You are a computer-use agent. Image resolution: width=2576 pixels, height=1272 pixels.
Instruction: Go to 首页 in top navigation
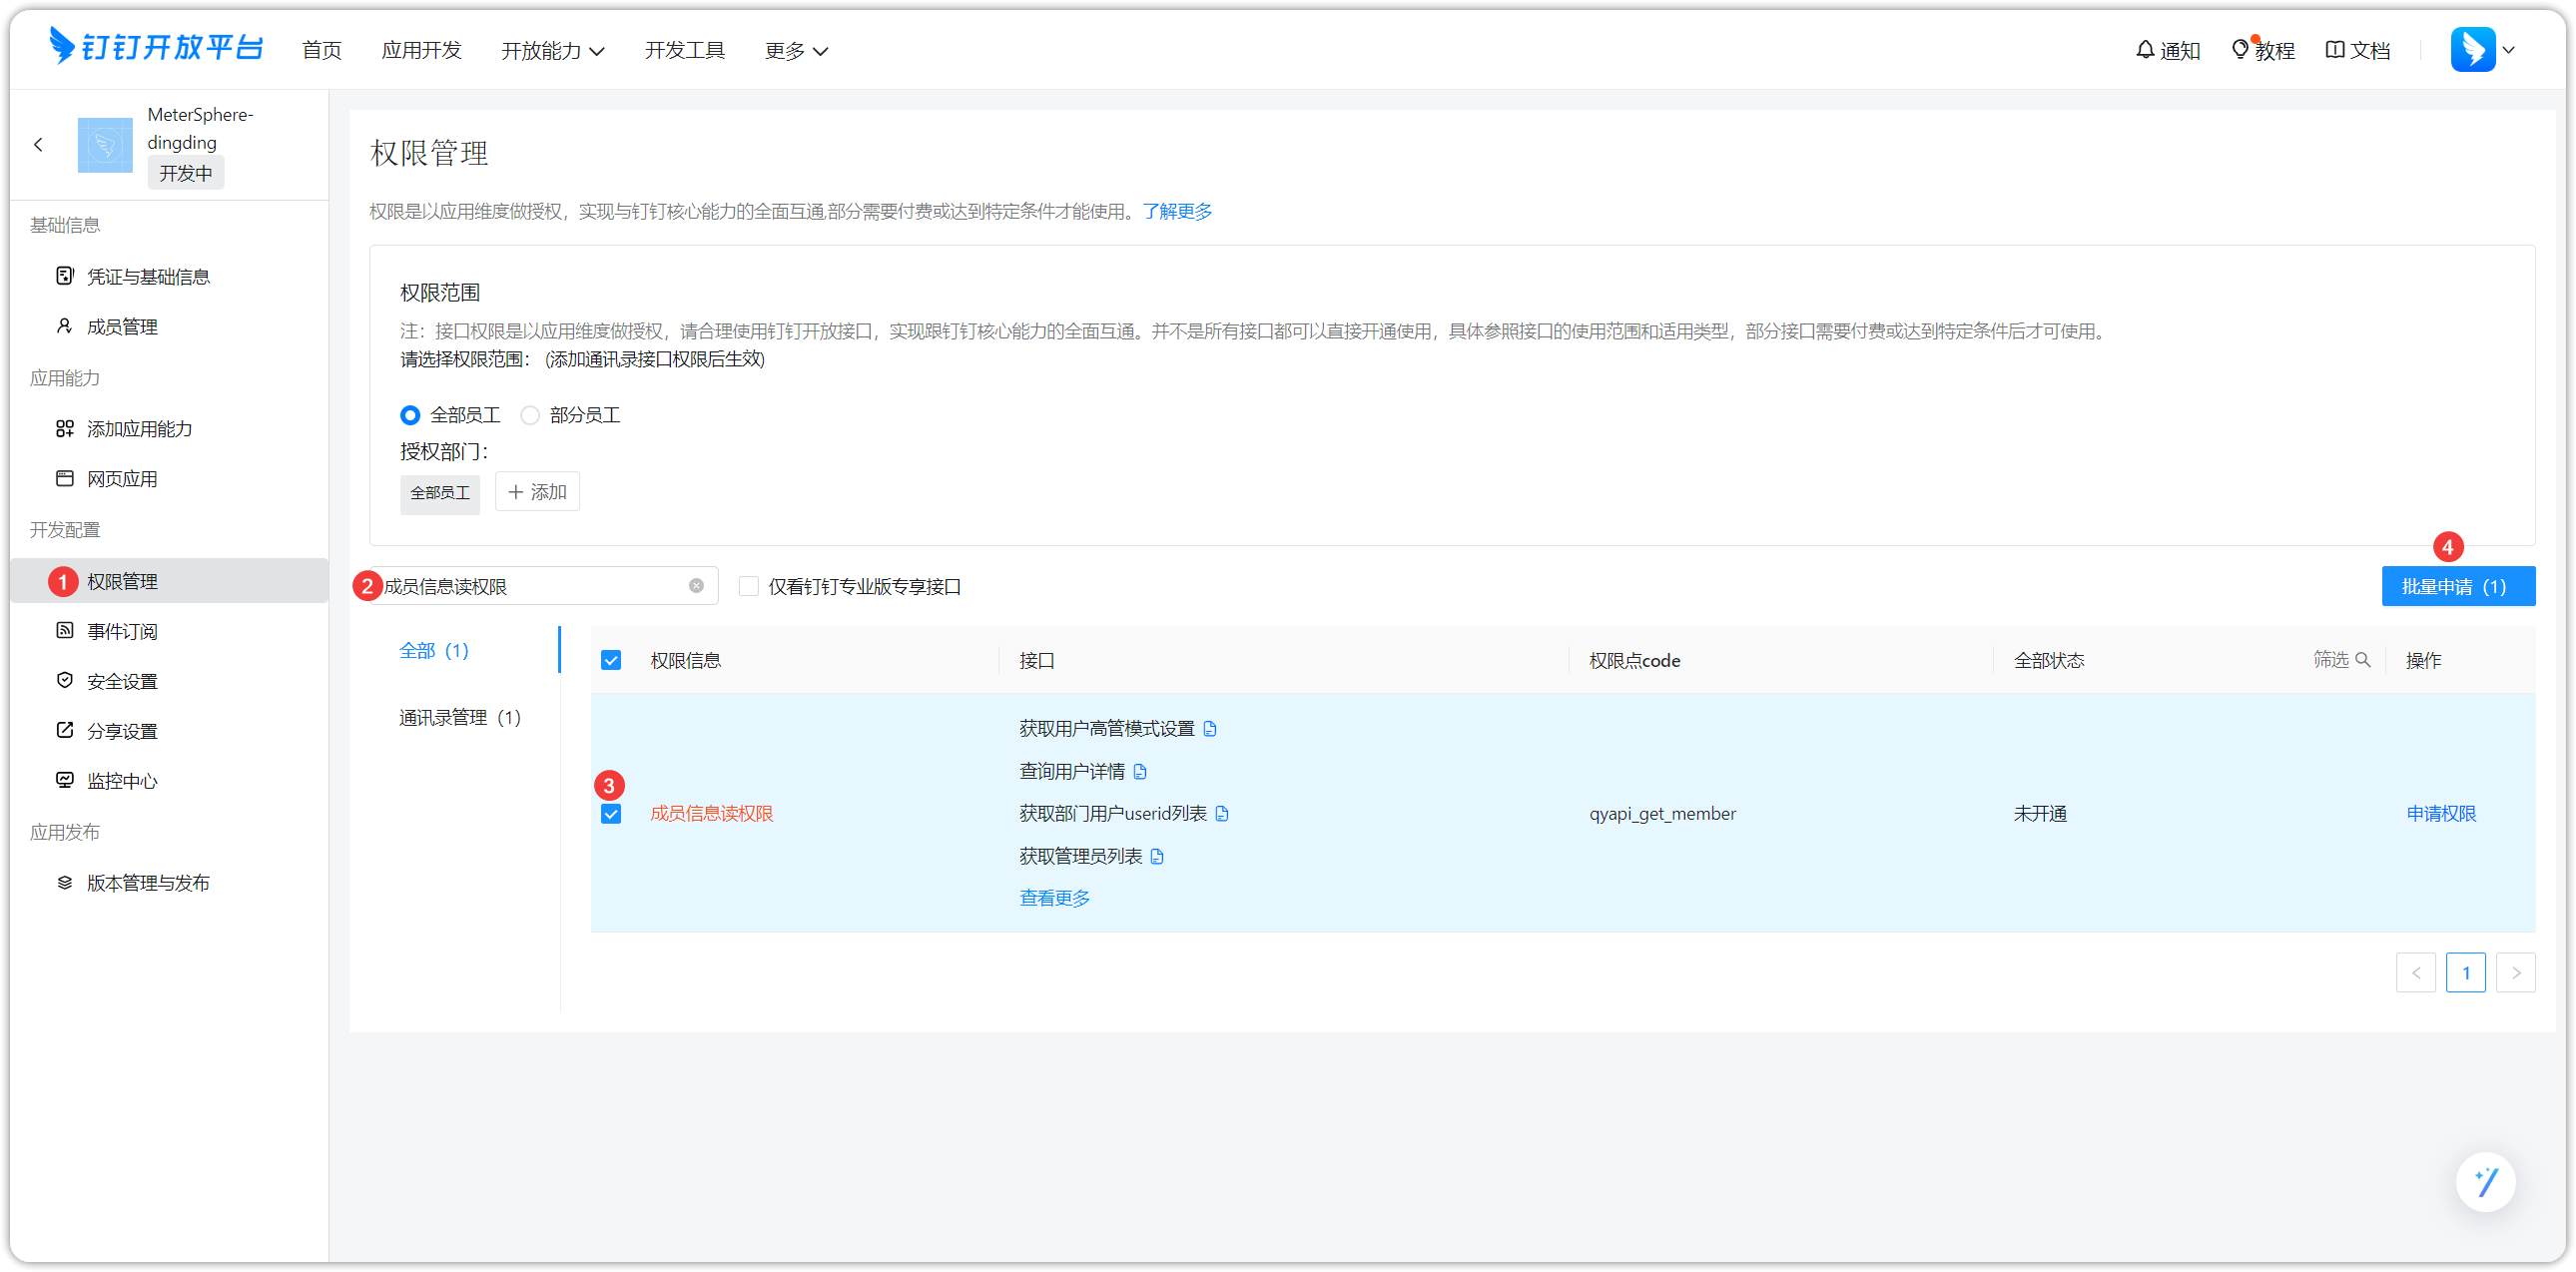[x=321, y=50]
